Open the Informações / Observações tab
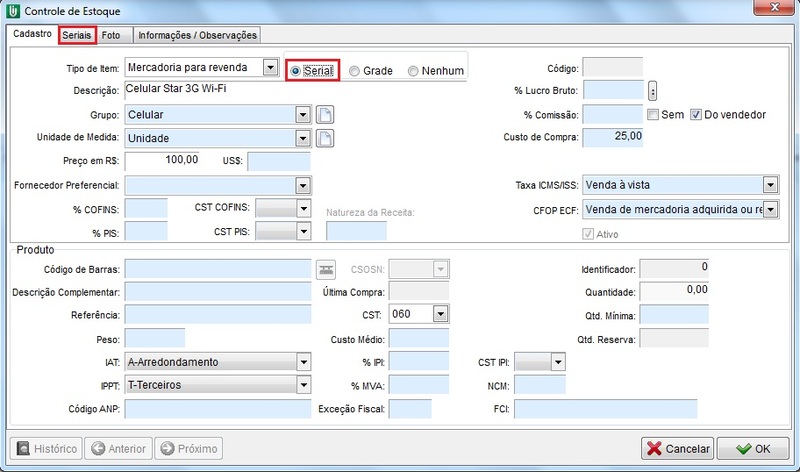 tap(197, 35)
